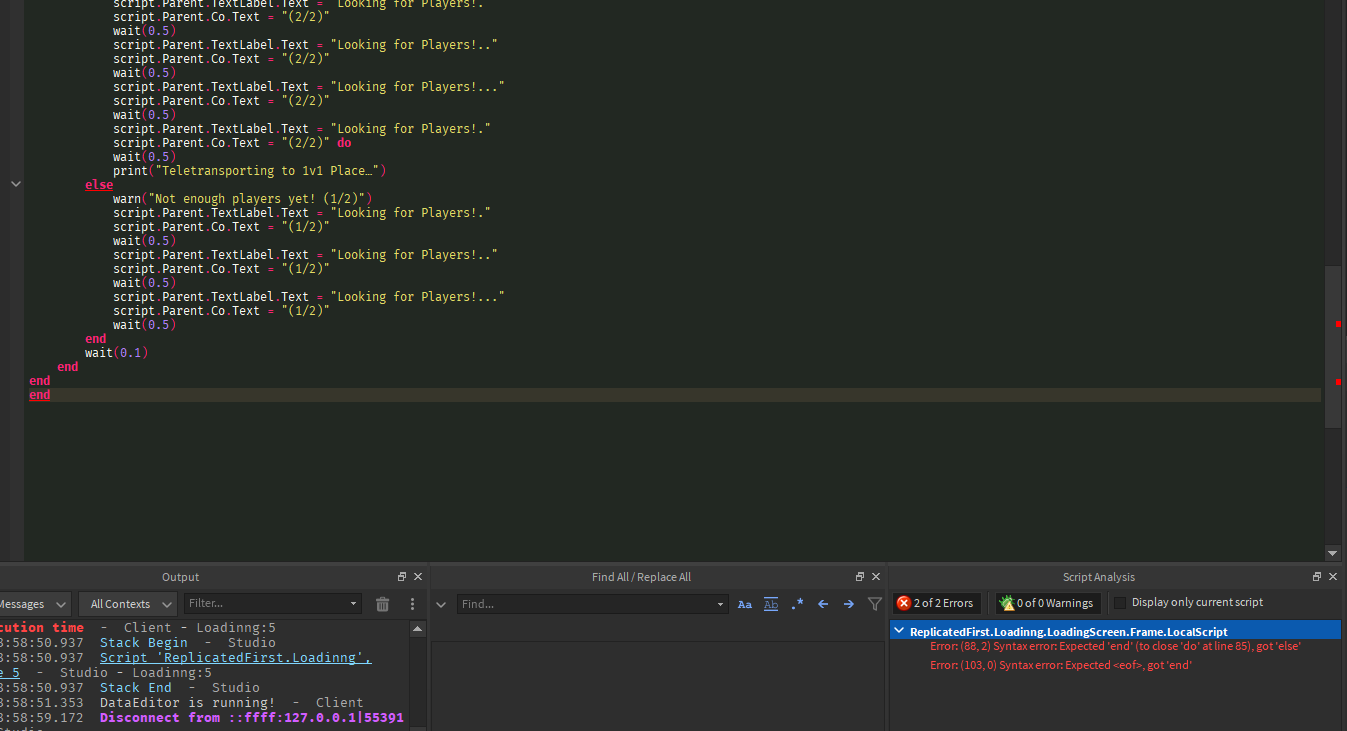Collapse the code fold arrow in editor gutter
The width and height of the screenshot is (1347, 731).
[15, 184]
